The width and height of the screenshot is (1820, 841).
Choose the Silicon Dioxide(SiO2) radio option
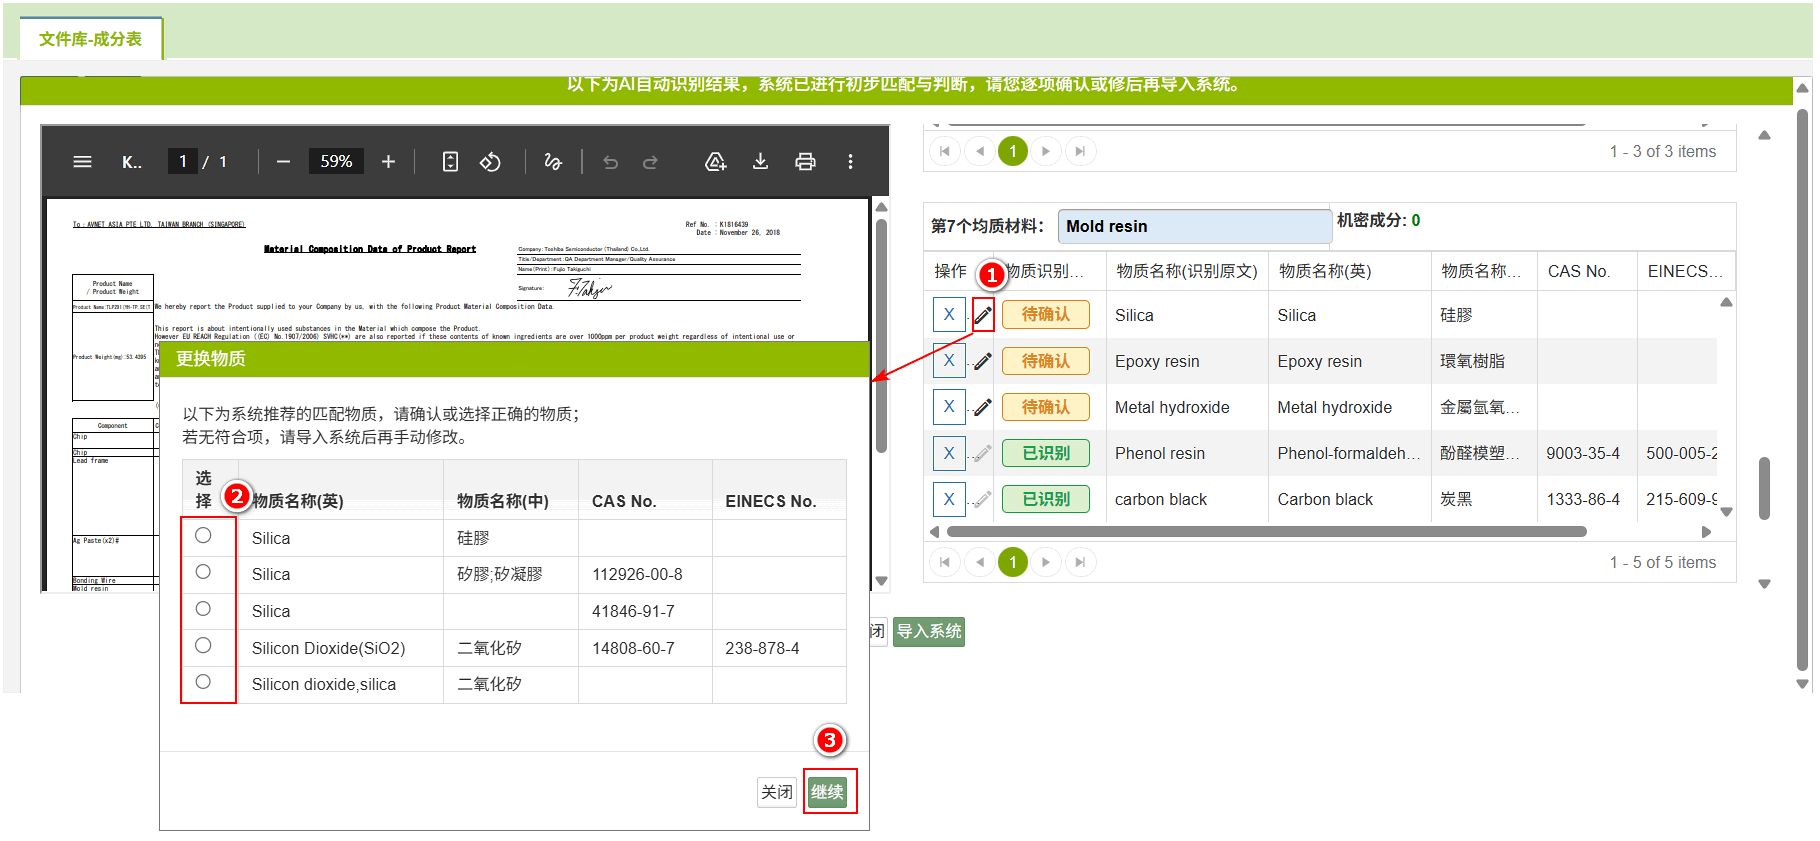(x=203, y=645)
